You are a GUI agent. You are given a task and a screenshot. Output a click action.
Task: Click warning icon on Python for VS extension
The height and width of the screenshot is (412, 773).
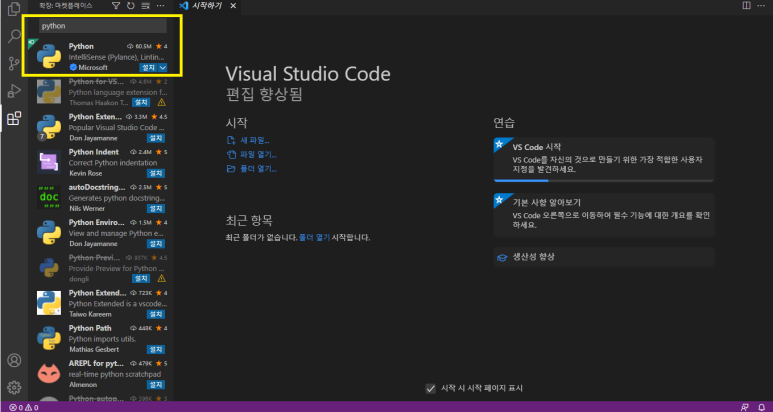[161, 103]
